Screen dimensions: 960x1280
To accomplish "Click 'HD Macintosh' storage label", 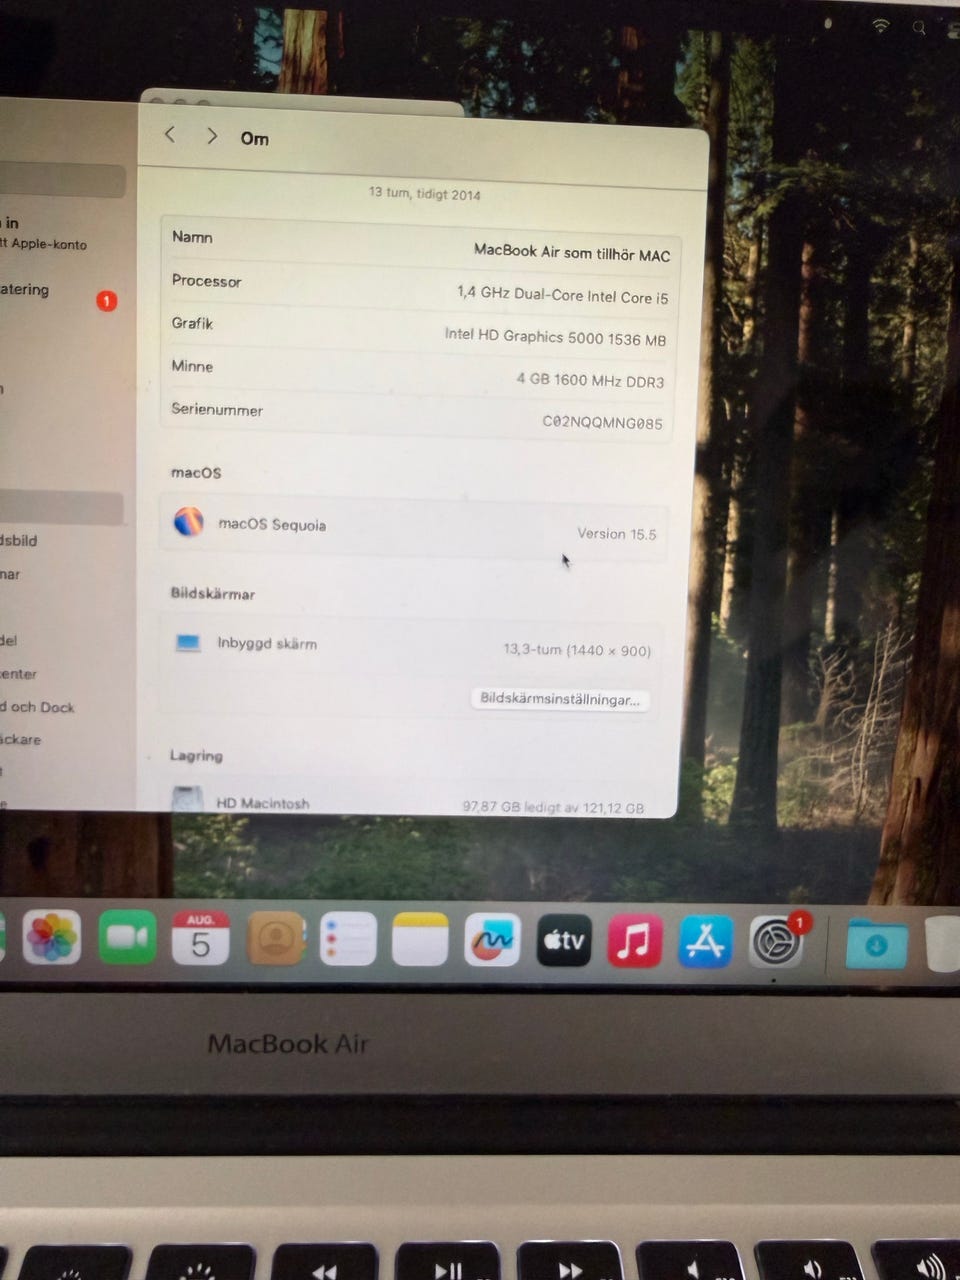I will (262, 803).
